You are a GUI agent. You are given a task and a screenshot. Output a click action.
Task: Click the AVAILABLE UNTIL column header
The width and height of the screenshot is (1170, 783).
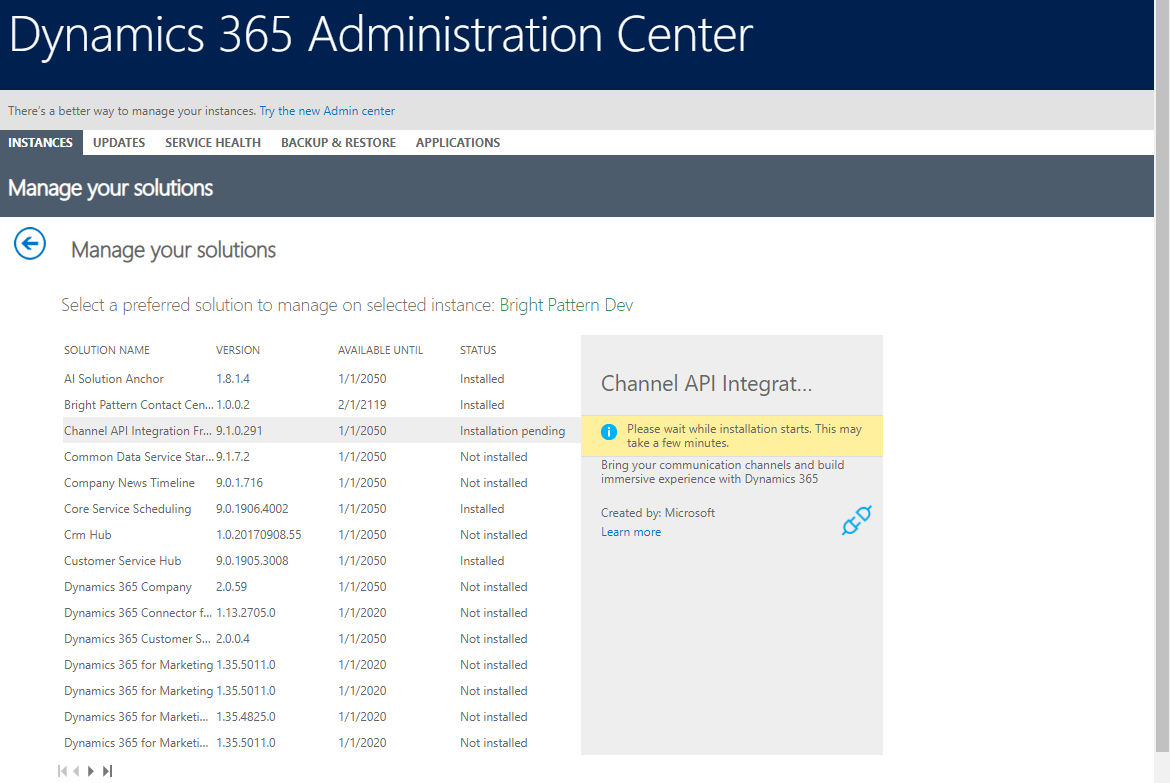click(x=381, y=350)
